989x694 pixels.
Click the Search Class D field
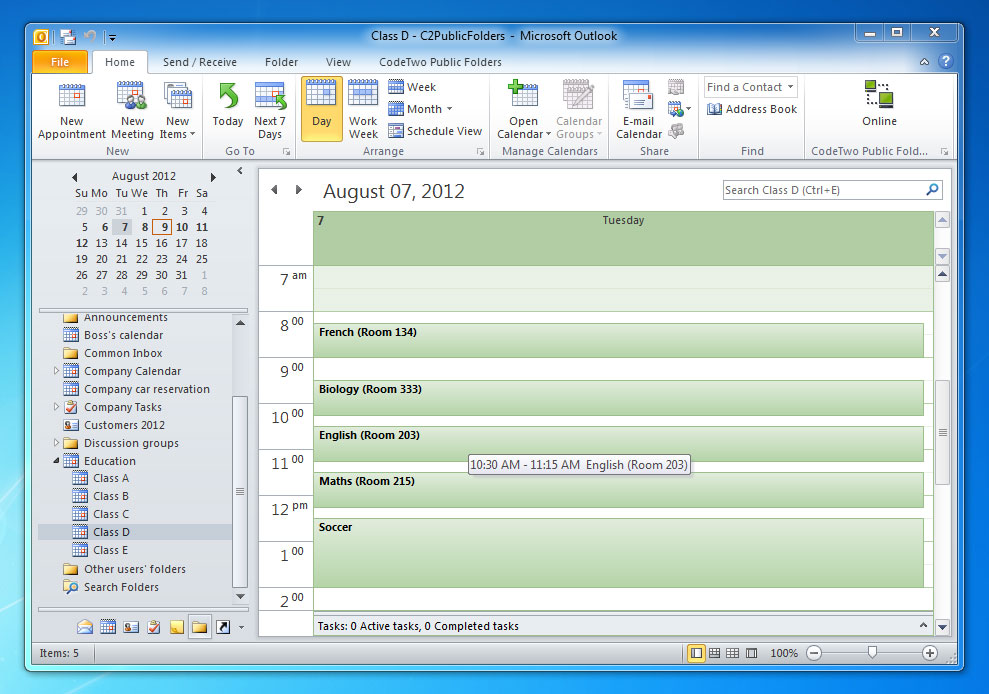(x=823, y=190)
